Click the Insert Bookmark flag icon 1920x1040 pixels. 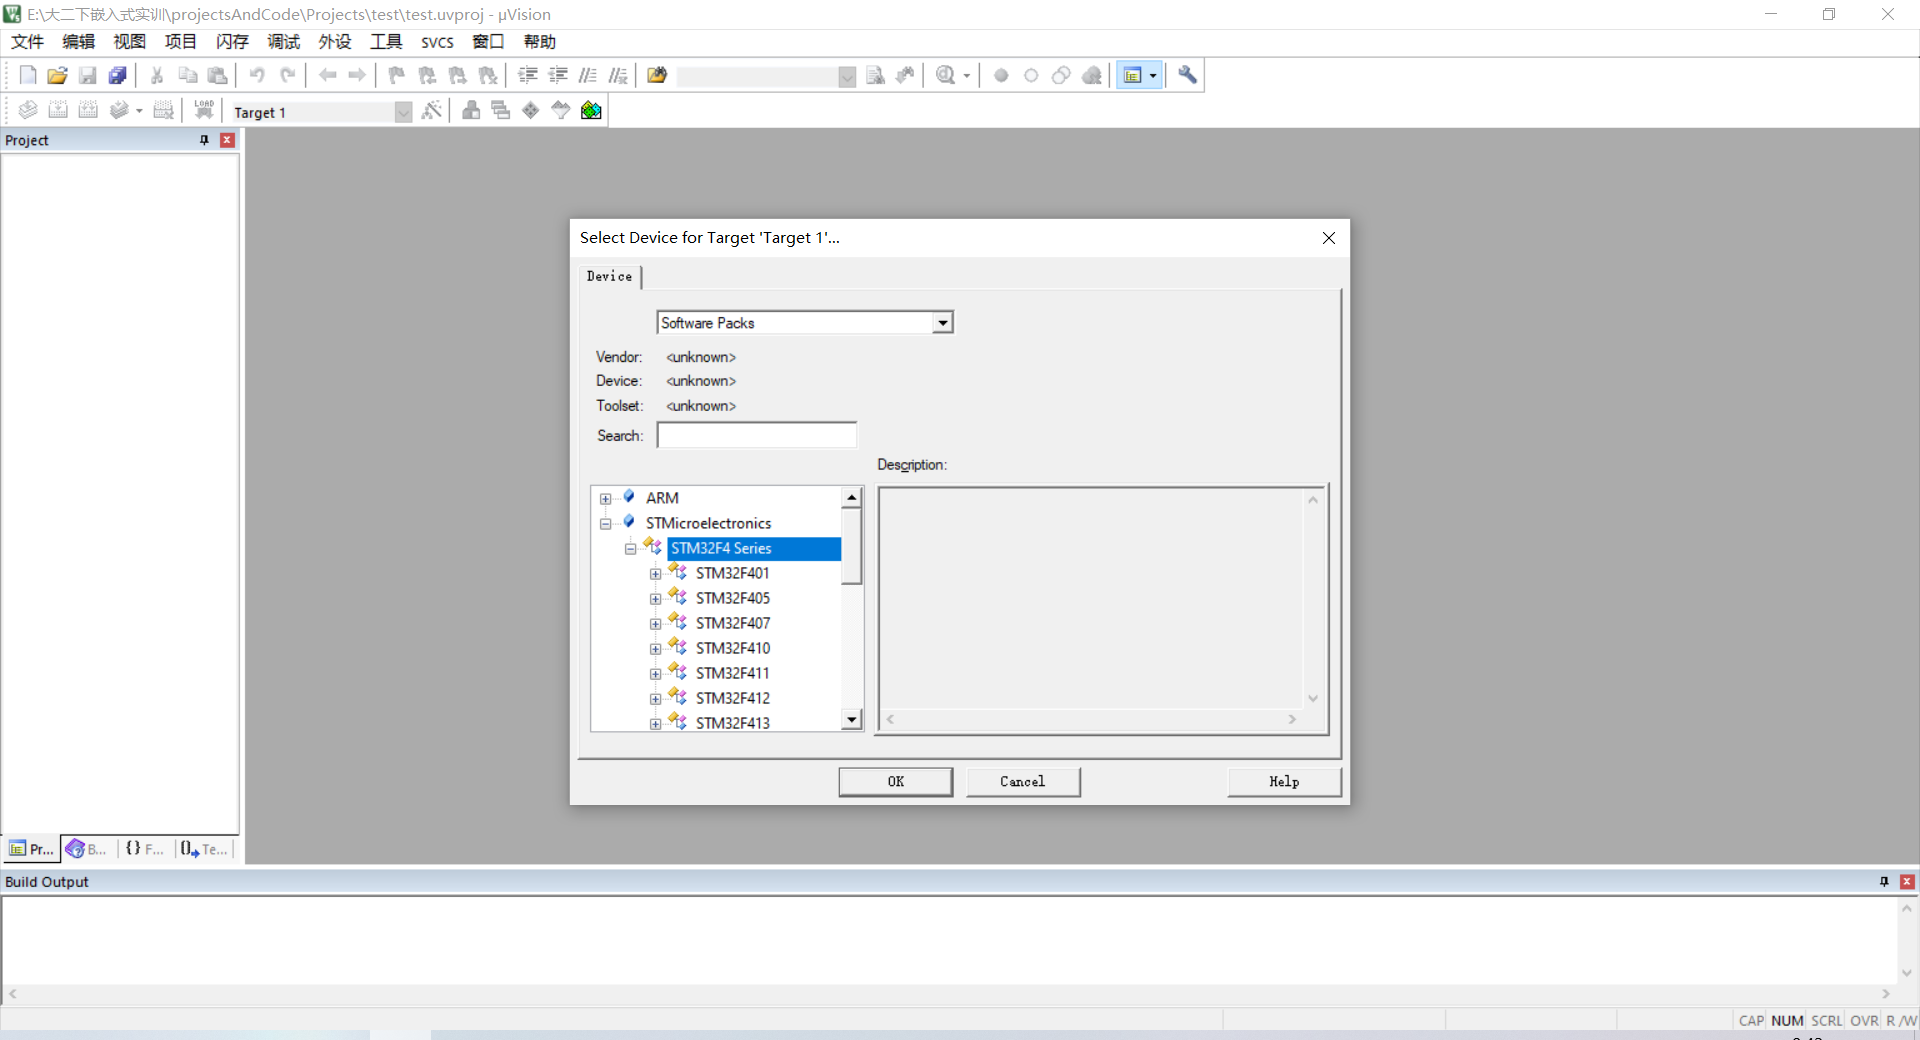(x=397, y=75)
